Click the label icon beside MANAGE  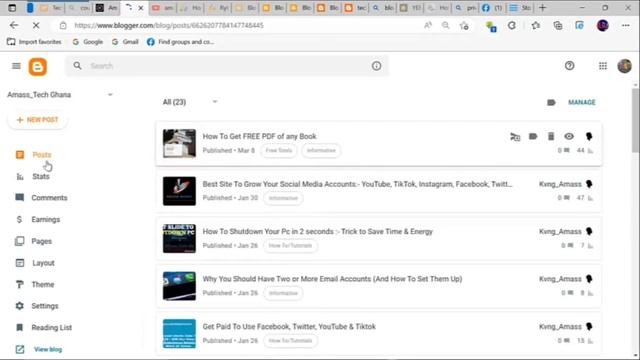(551, 102)
